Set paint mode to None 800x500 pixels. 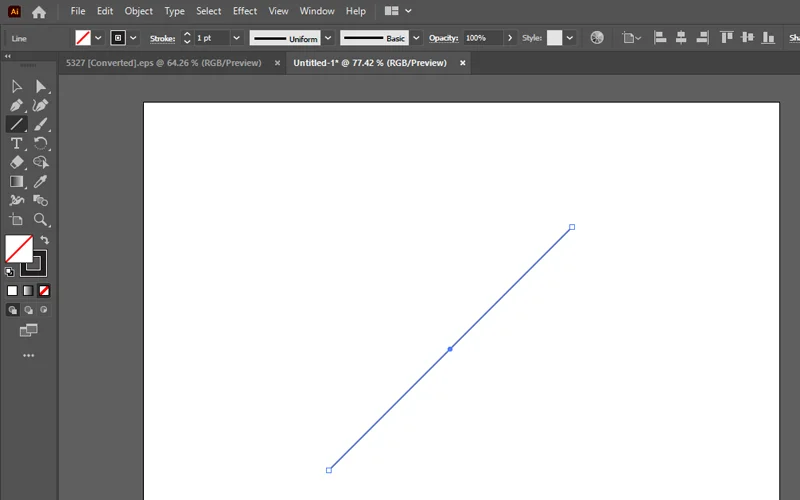44,291
